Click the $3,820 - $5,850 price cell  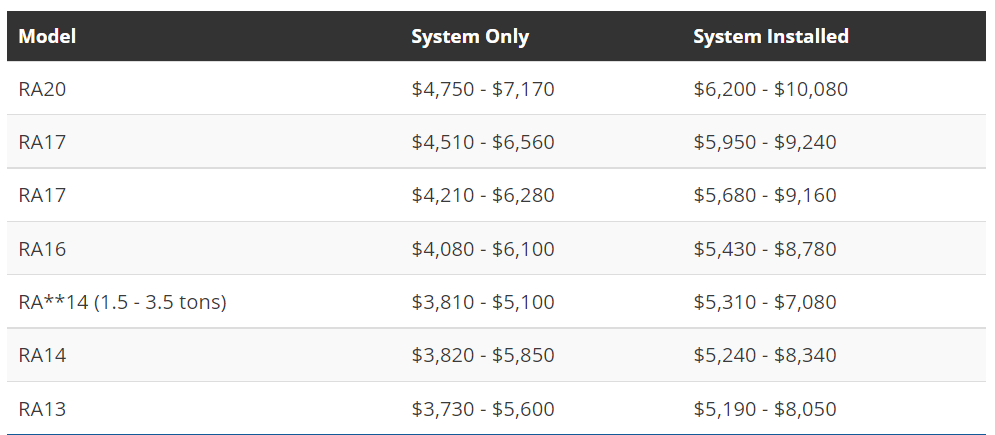pyautogui.click(x=483, y=355)
